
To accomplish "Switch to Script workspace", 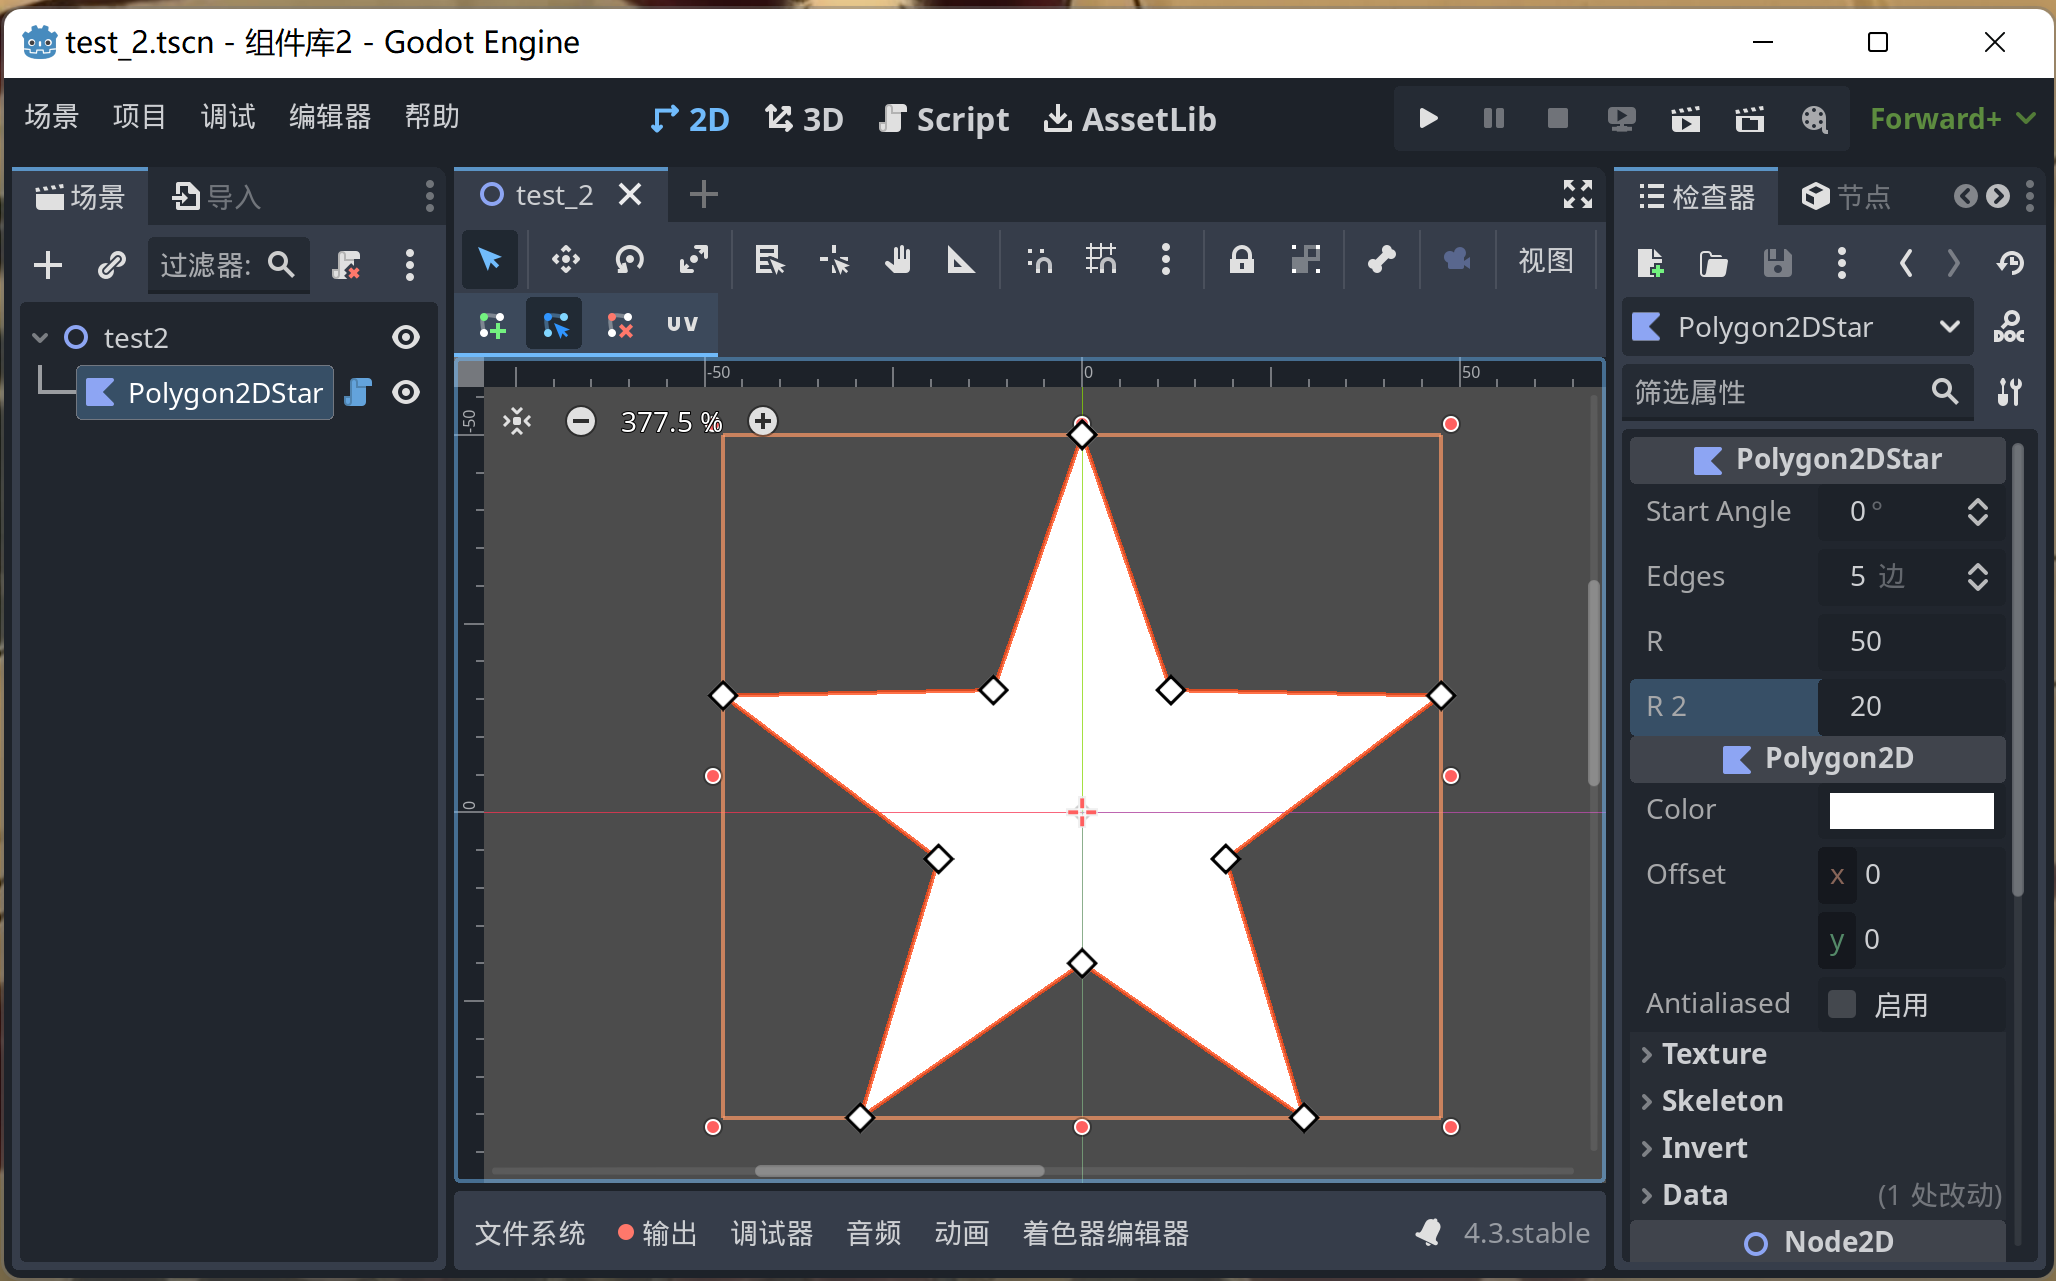I will point(943,119).
